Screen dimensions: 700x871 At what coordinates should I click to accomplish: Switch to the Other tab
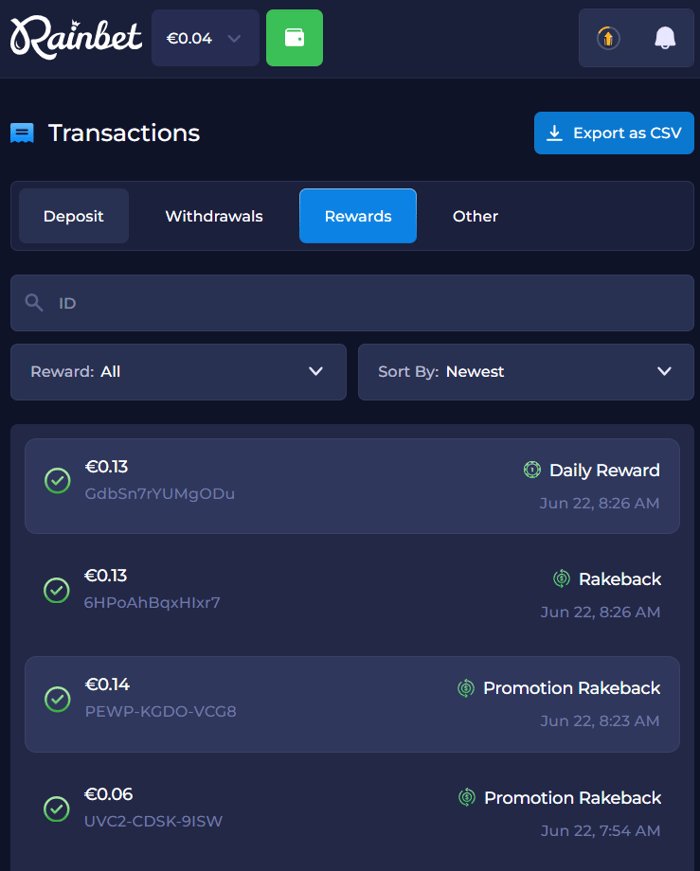[x=476, y=216]
